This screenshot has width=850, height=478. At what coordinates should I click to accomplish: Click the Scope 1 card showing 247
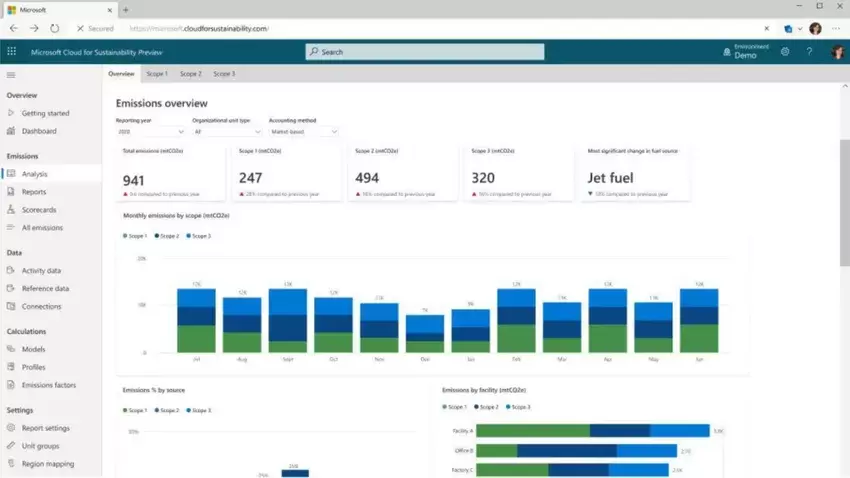pyautogui.click(x=287, y=173)
